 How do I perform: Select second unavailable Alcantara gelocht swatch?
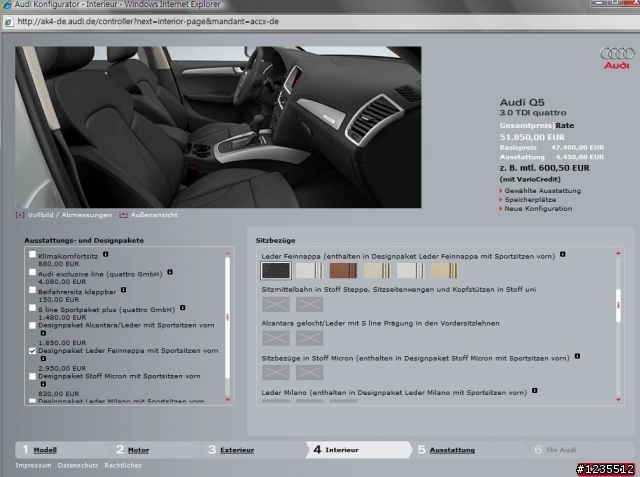coord(309,338)
